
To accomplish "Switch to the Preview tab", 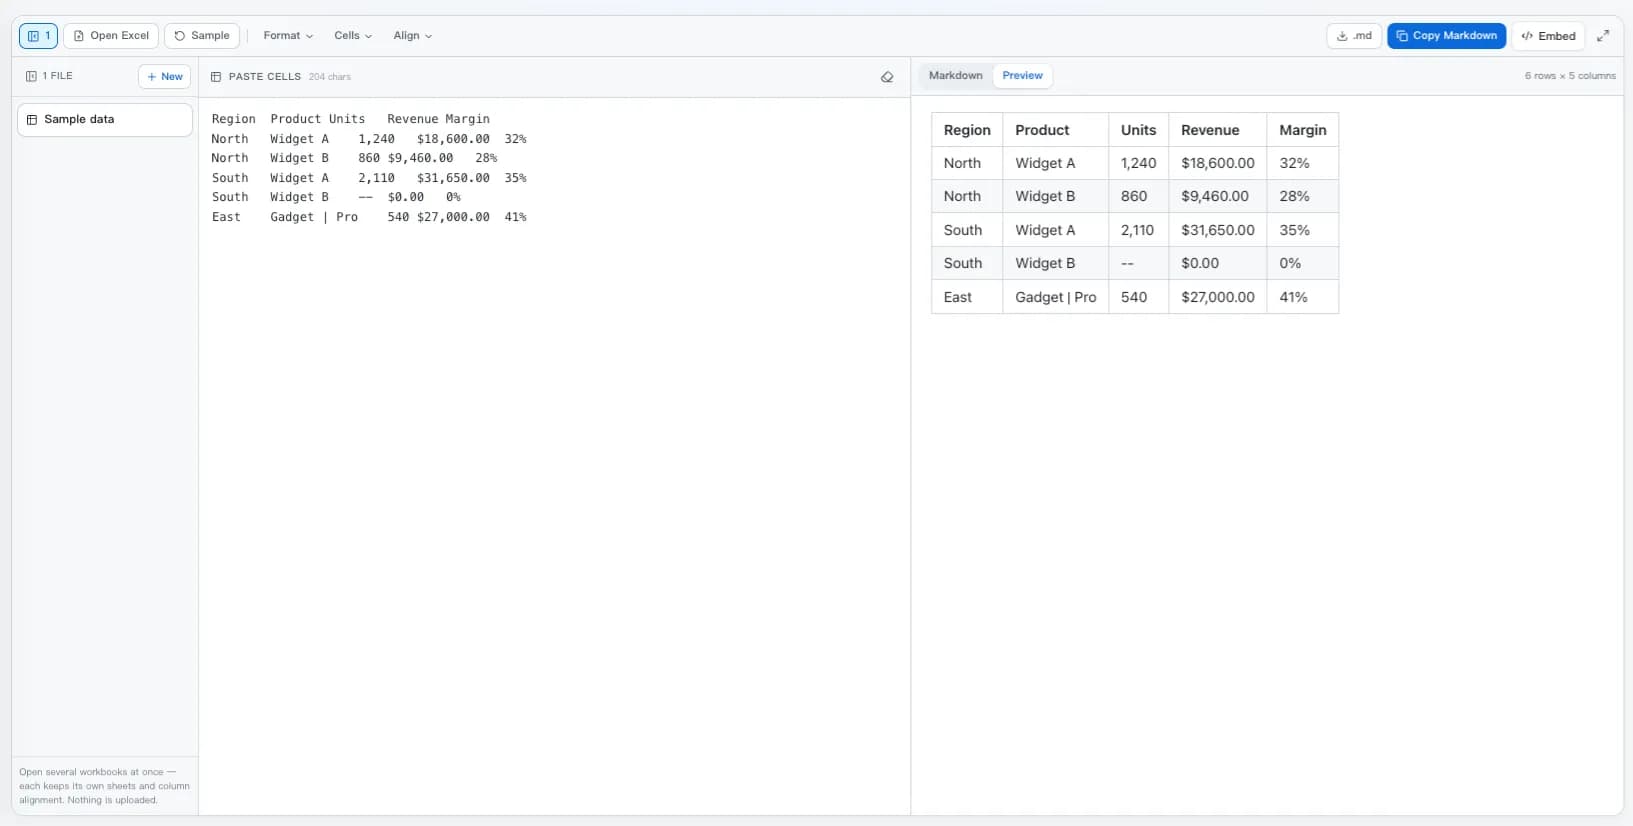I will click(x=1022, y=76).
